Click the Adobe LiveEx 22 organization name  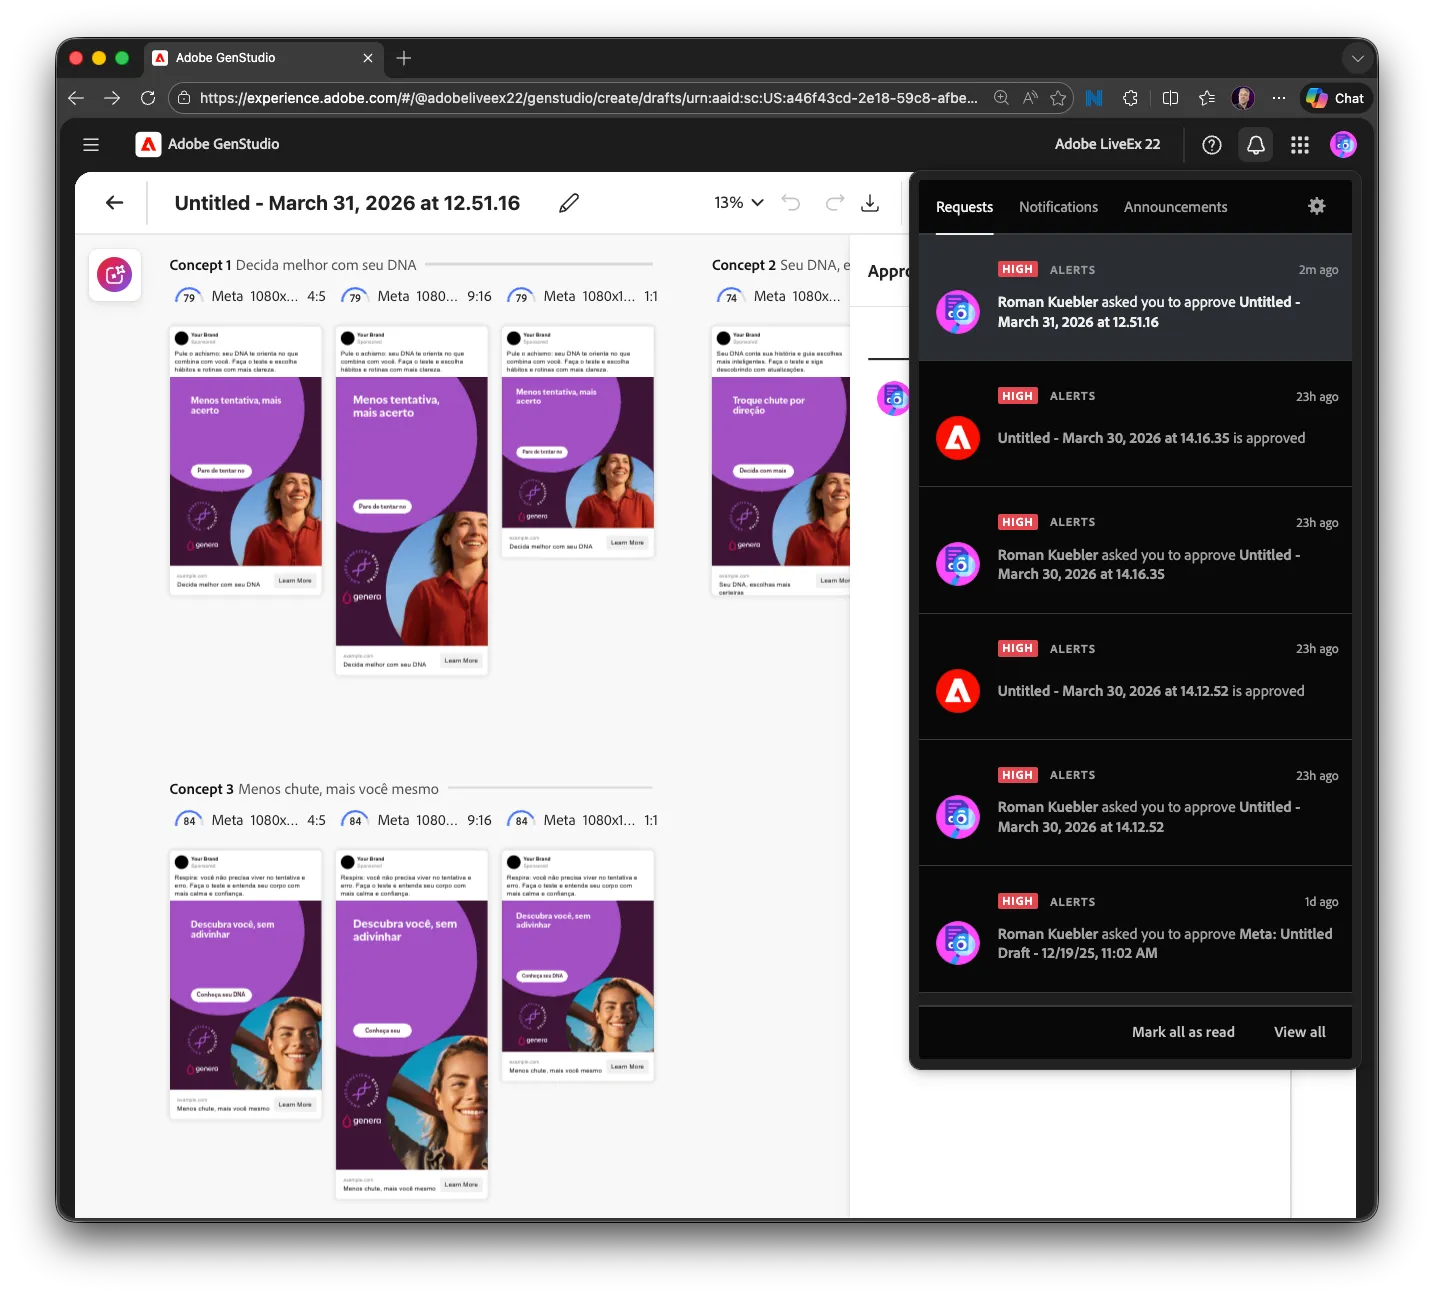1107,144
